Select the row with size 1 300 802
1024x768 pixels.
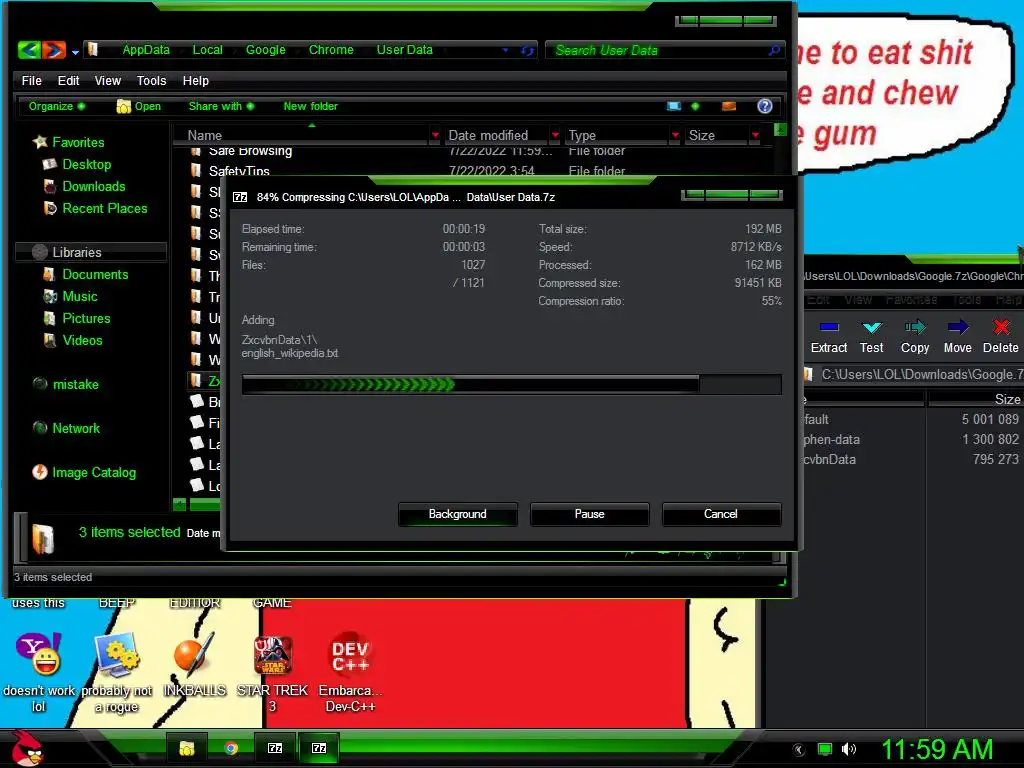[912, 440]
